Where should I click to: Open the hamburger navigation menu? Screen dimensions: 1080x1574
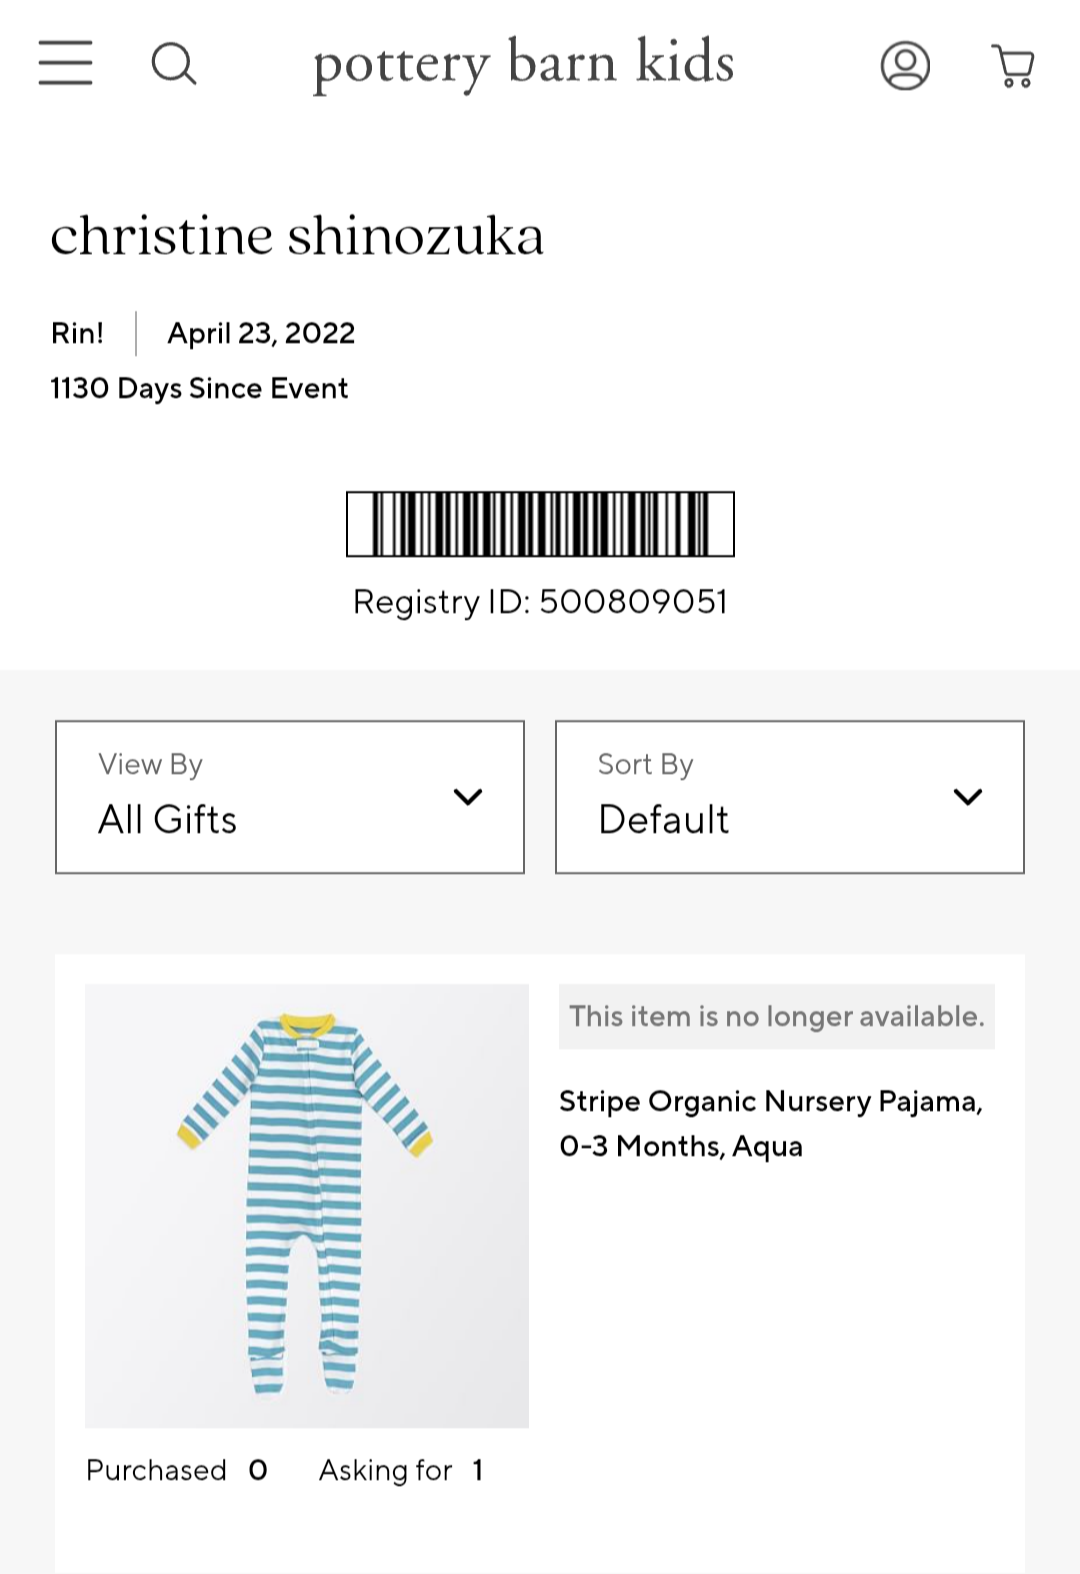66,63
